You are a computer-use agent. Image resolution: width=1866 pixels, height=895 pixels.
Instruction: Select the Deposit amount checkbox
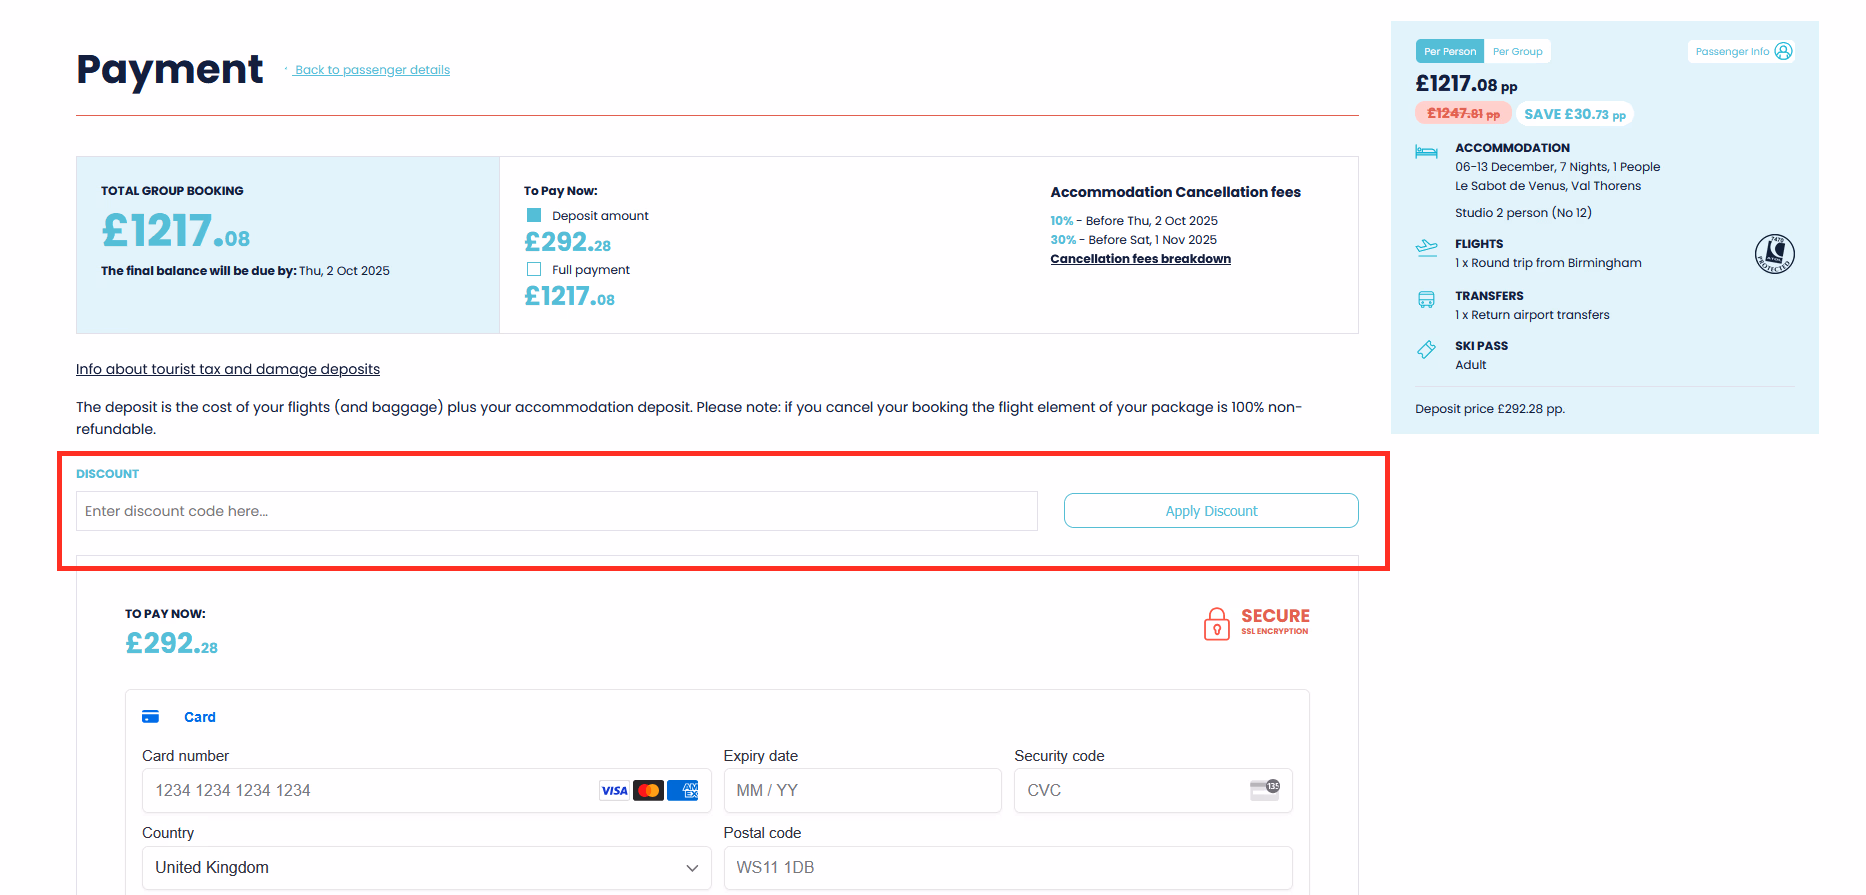tap(534, 215)
